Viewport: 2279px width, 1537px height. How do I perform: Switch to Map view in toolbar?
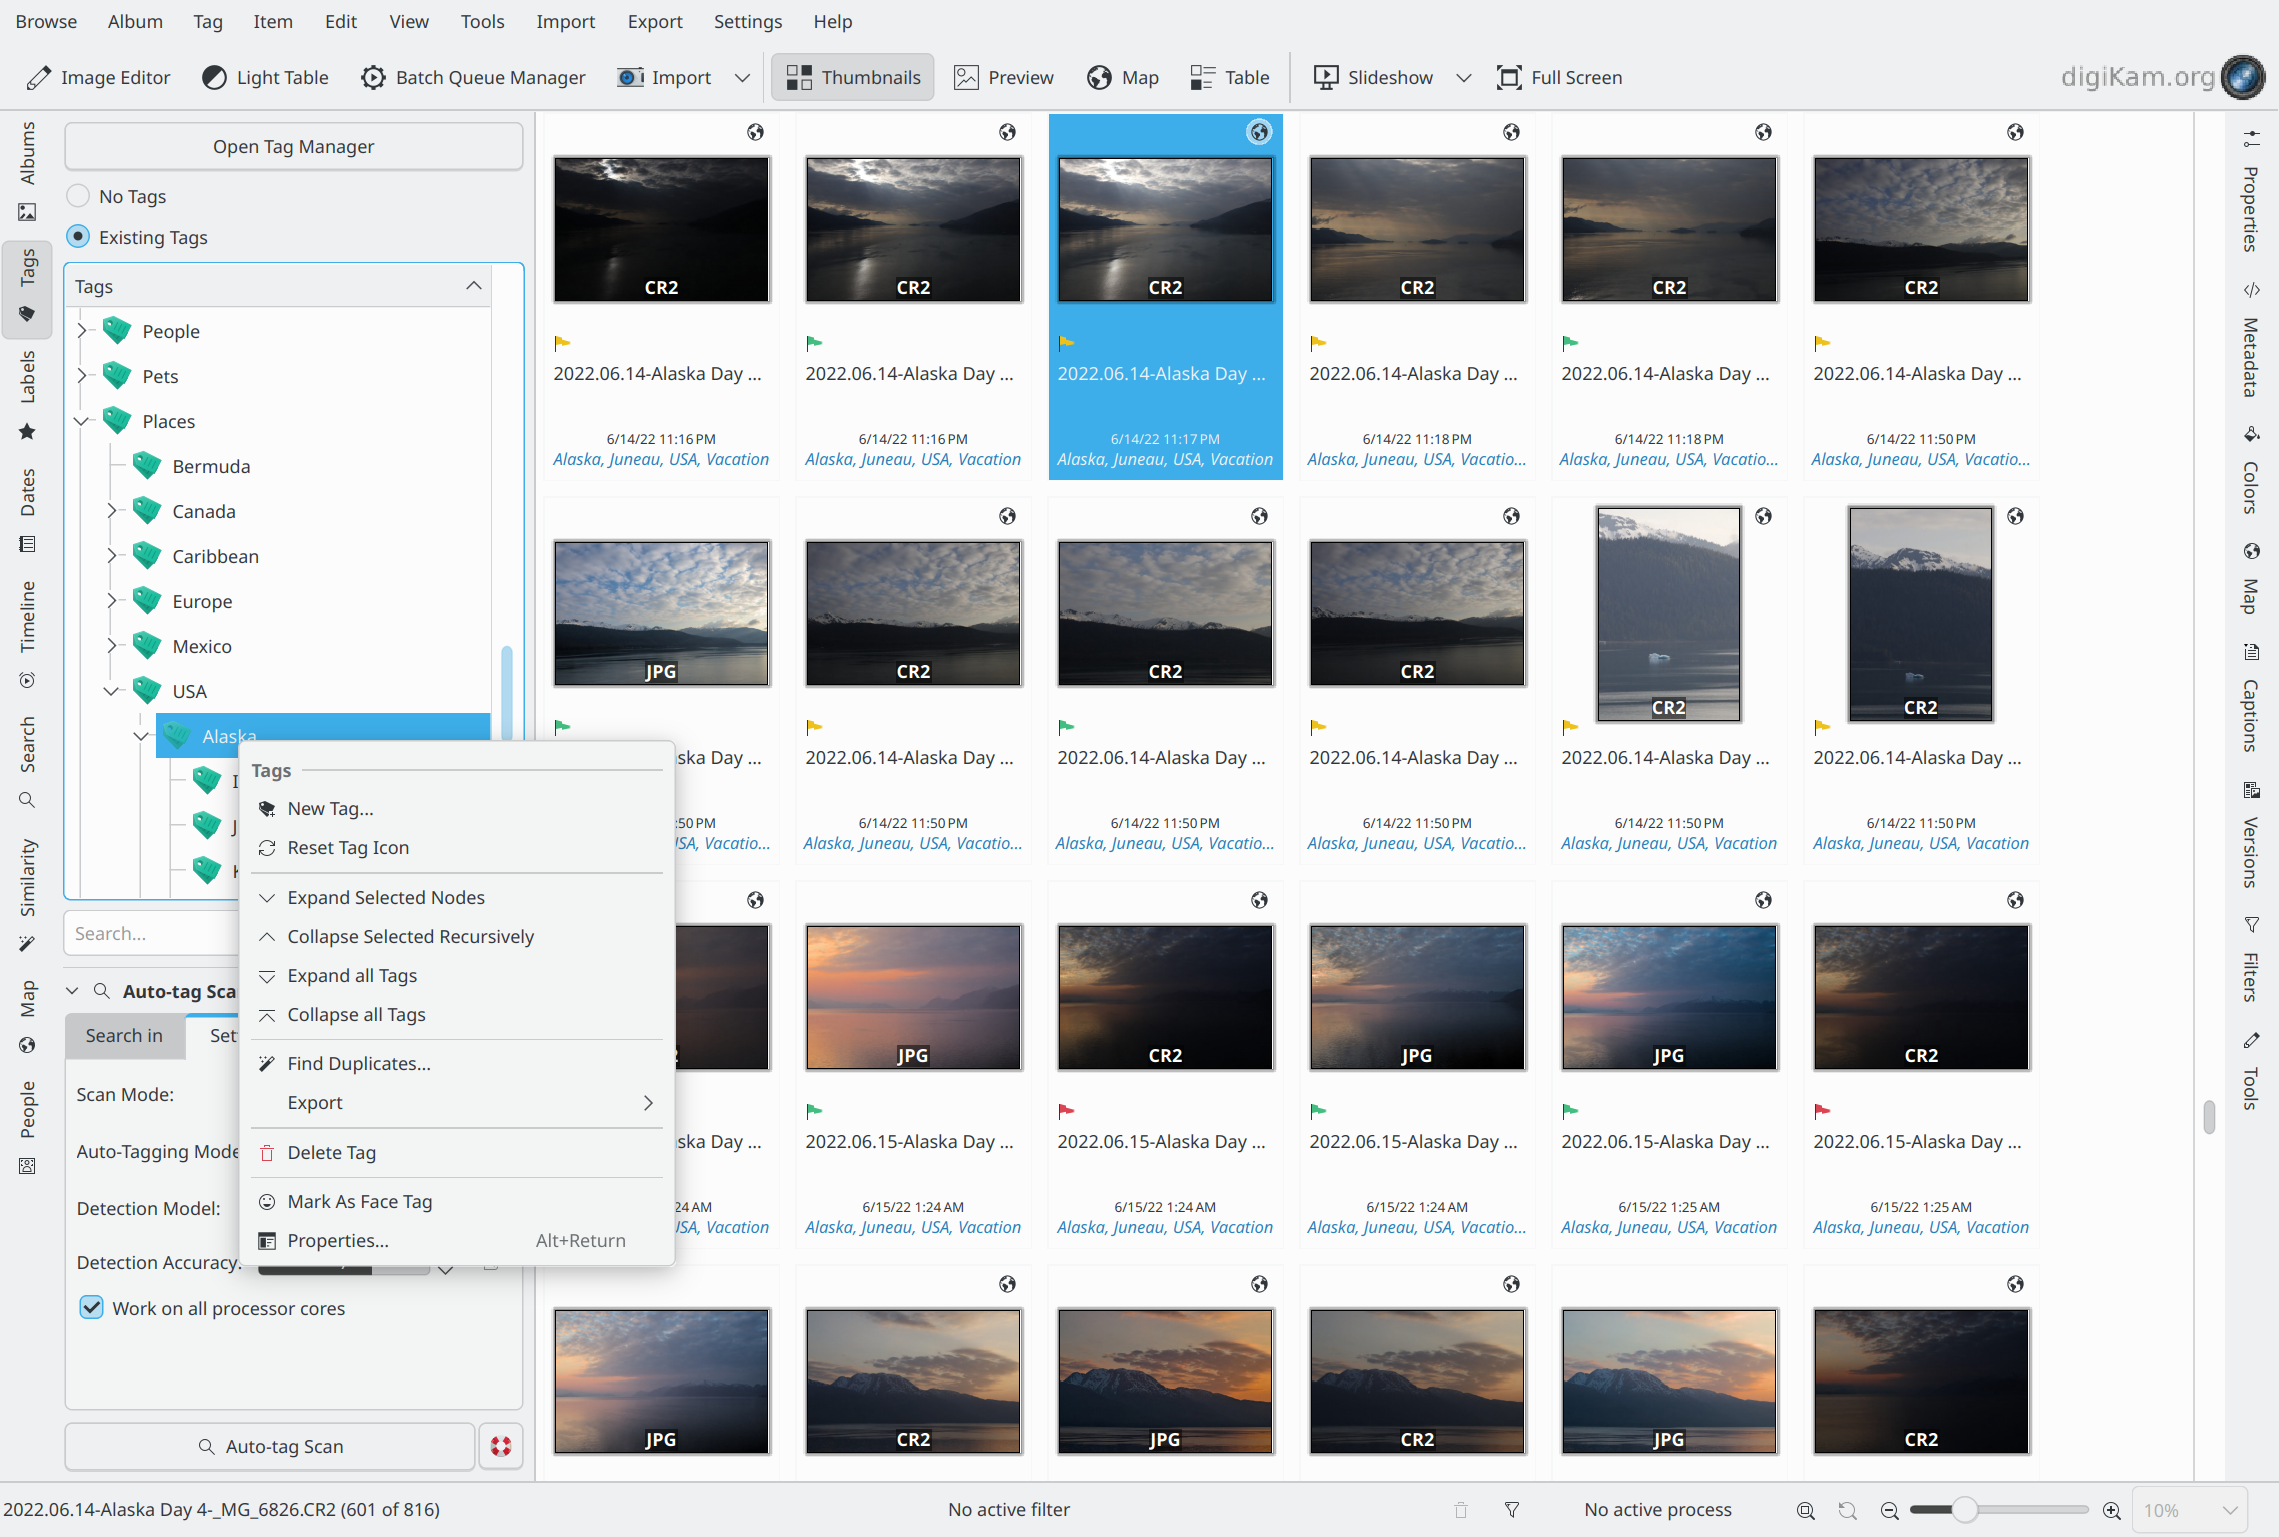point(1122,77)
